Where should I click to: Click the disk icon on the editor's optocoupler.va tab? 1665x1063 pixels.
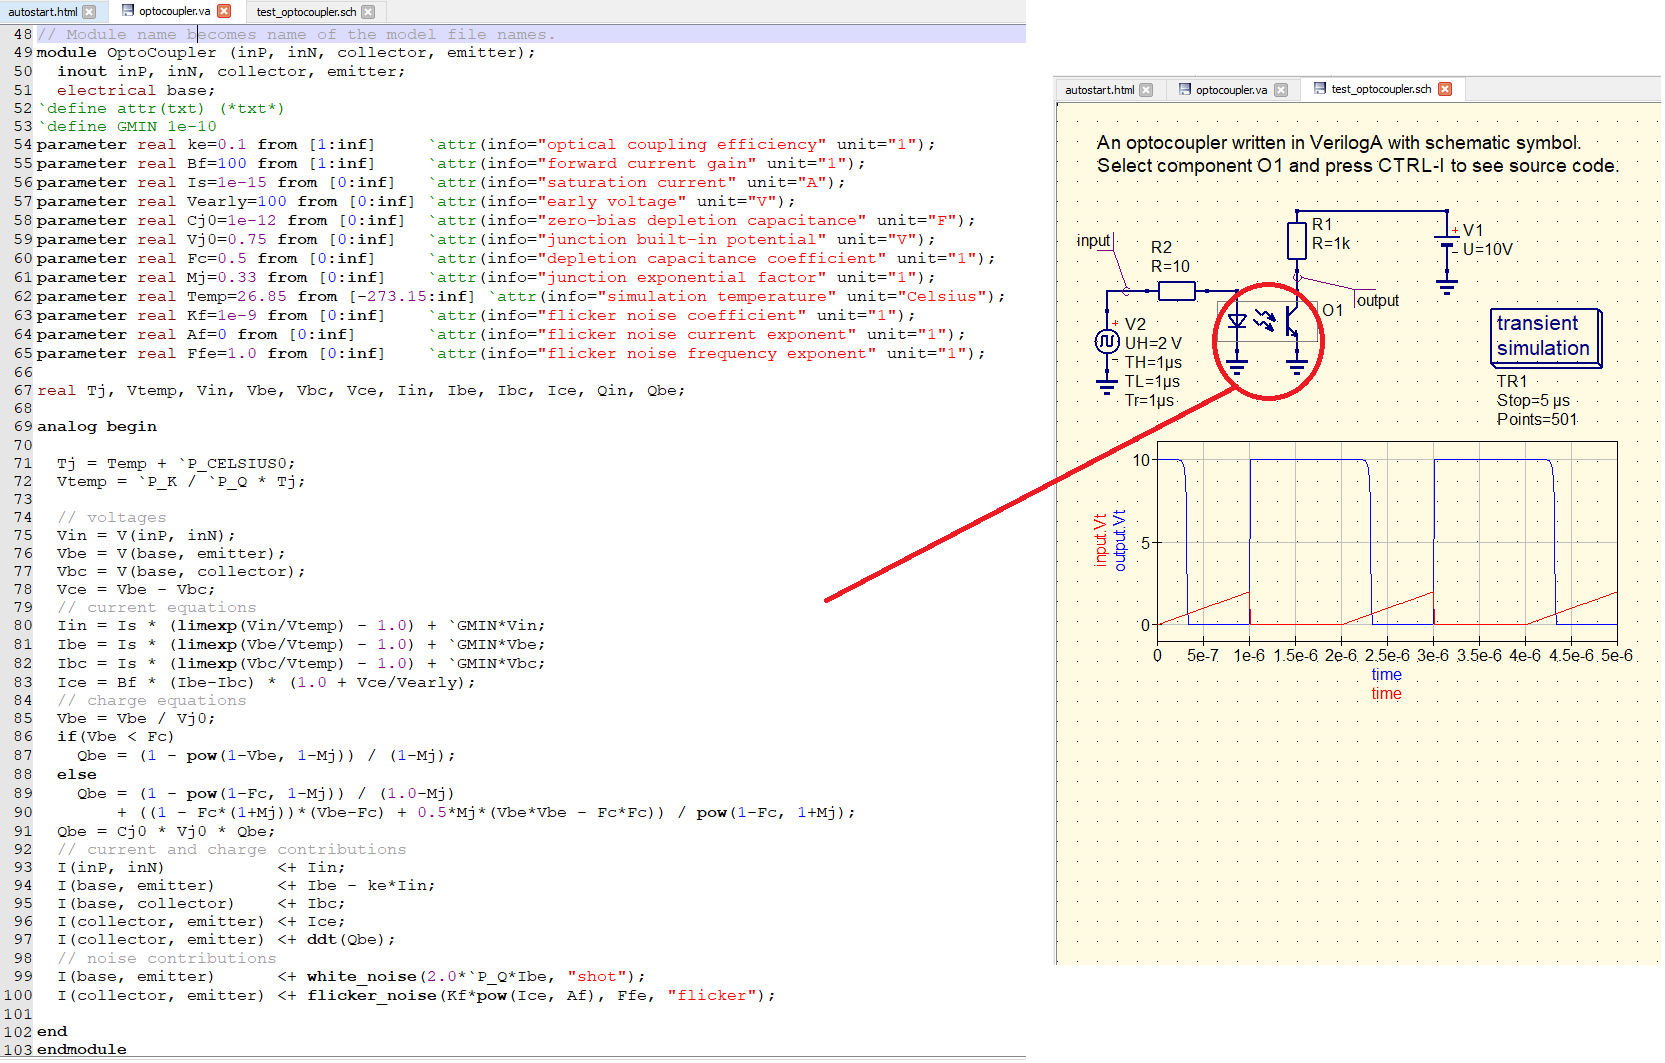[128, 11]
